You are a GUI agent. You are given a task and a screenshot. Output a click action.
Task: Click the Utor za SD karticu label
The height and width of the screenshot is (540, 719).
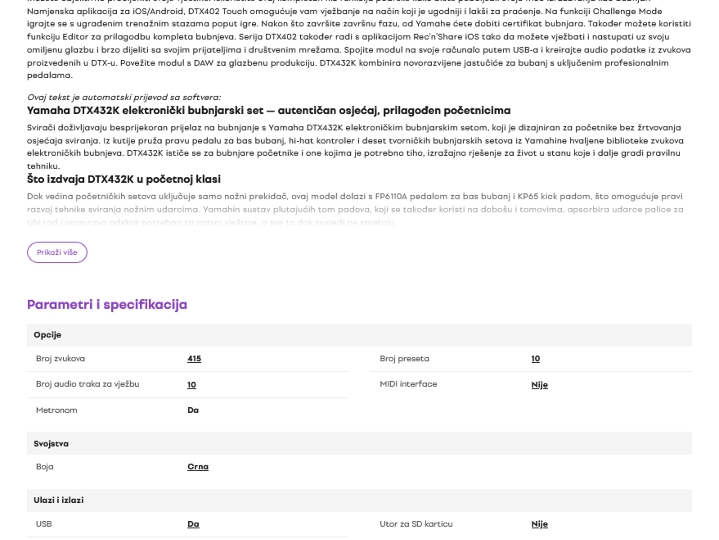(416, 524)
